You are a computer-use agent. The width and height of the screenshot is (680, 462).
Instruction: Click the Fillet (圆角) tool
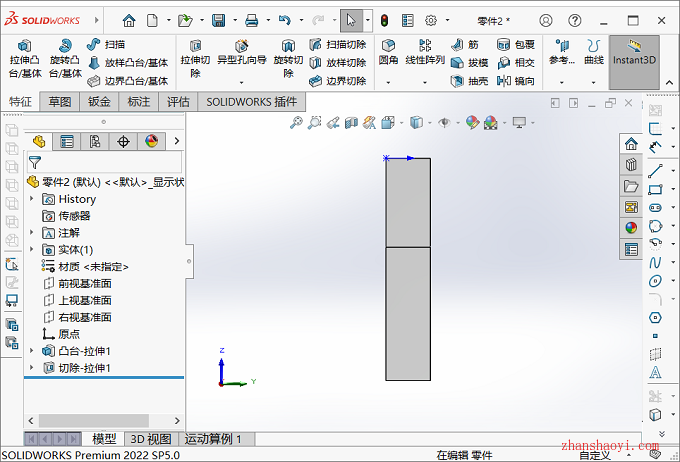[x=388, y=52]
